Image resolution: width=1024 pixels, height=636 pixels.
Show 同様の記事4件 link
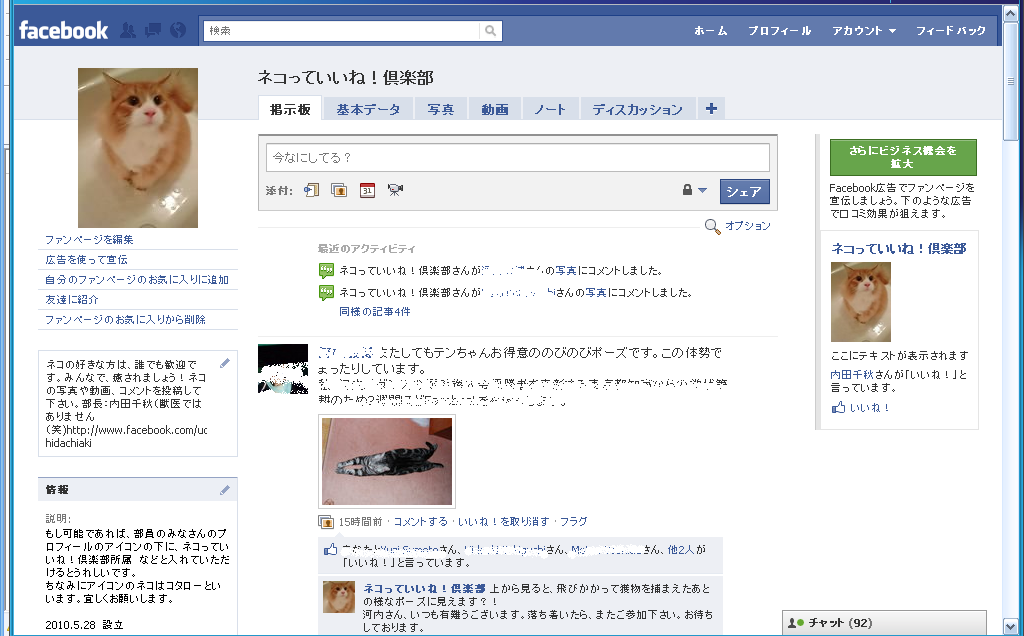(375, 311)
